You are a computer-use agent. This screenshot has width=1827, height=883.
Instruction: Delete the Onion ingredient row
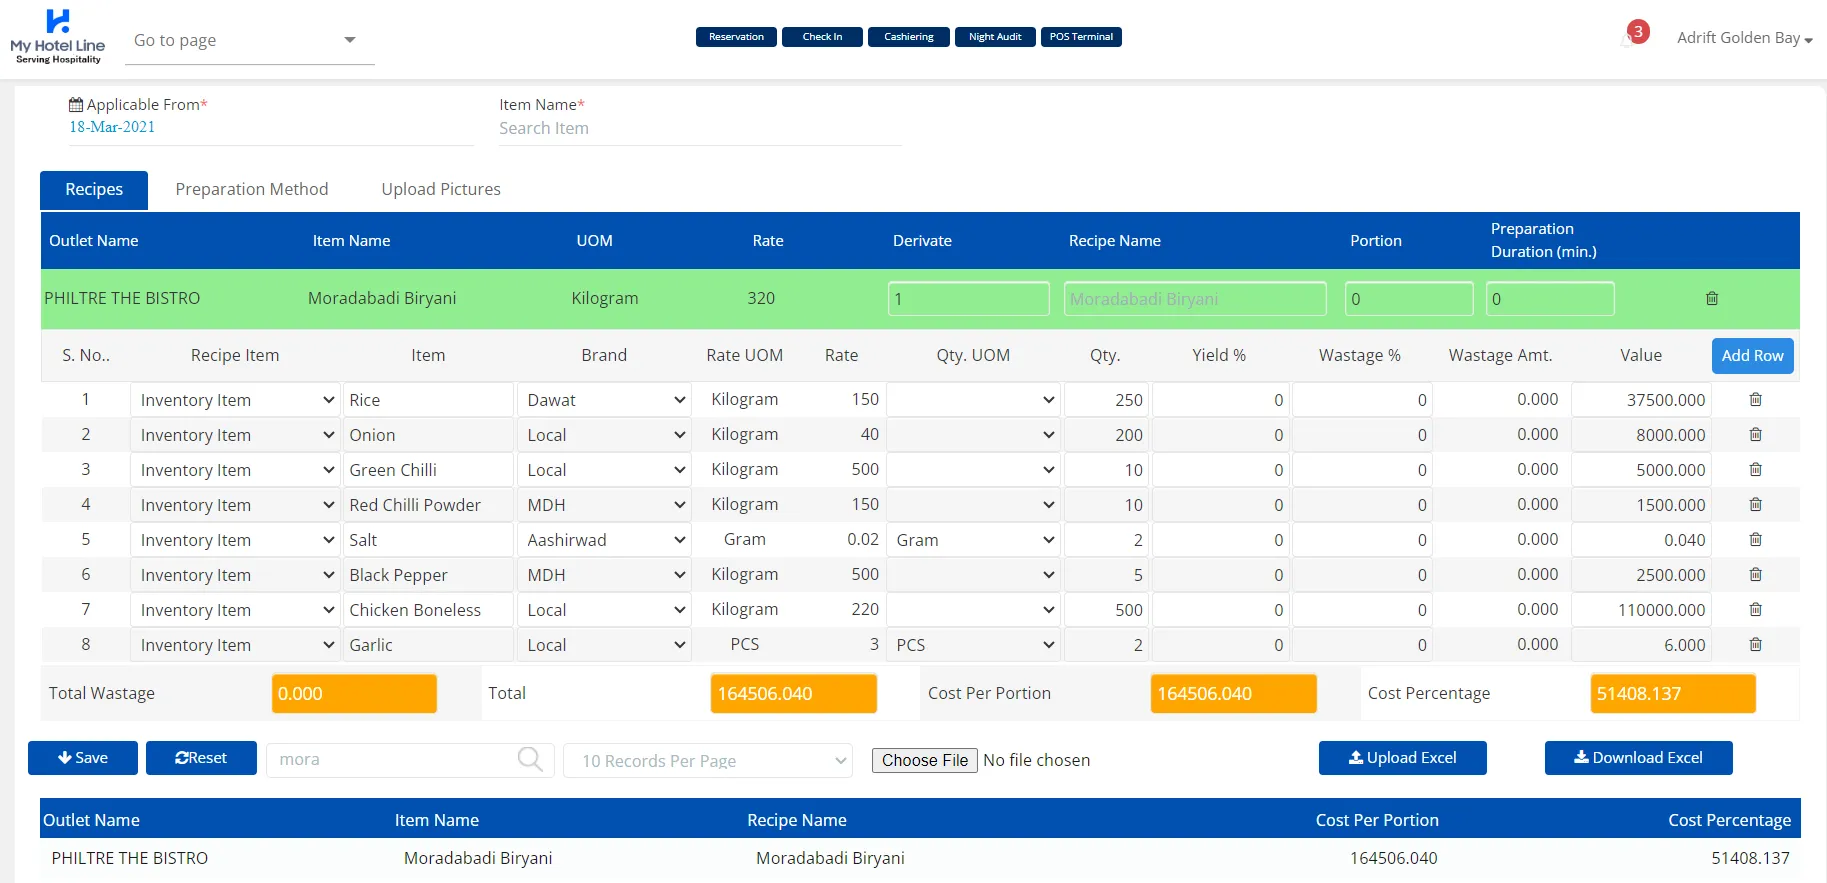point(1755,435)
